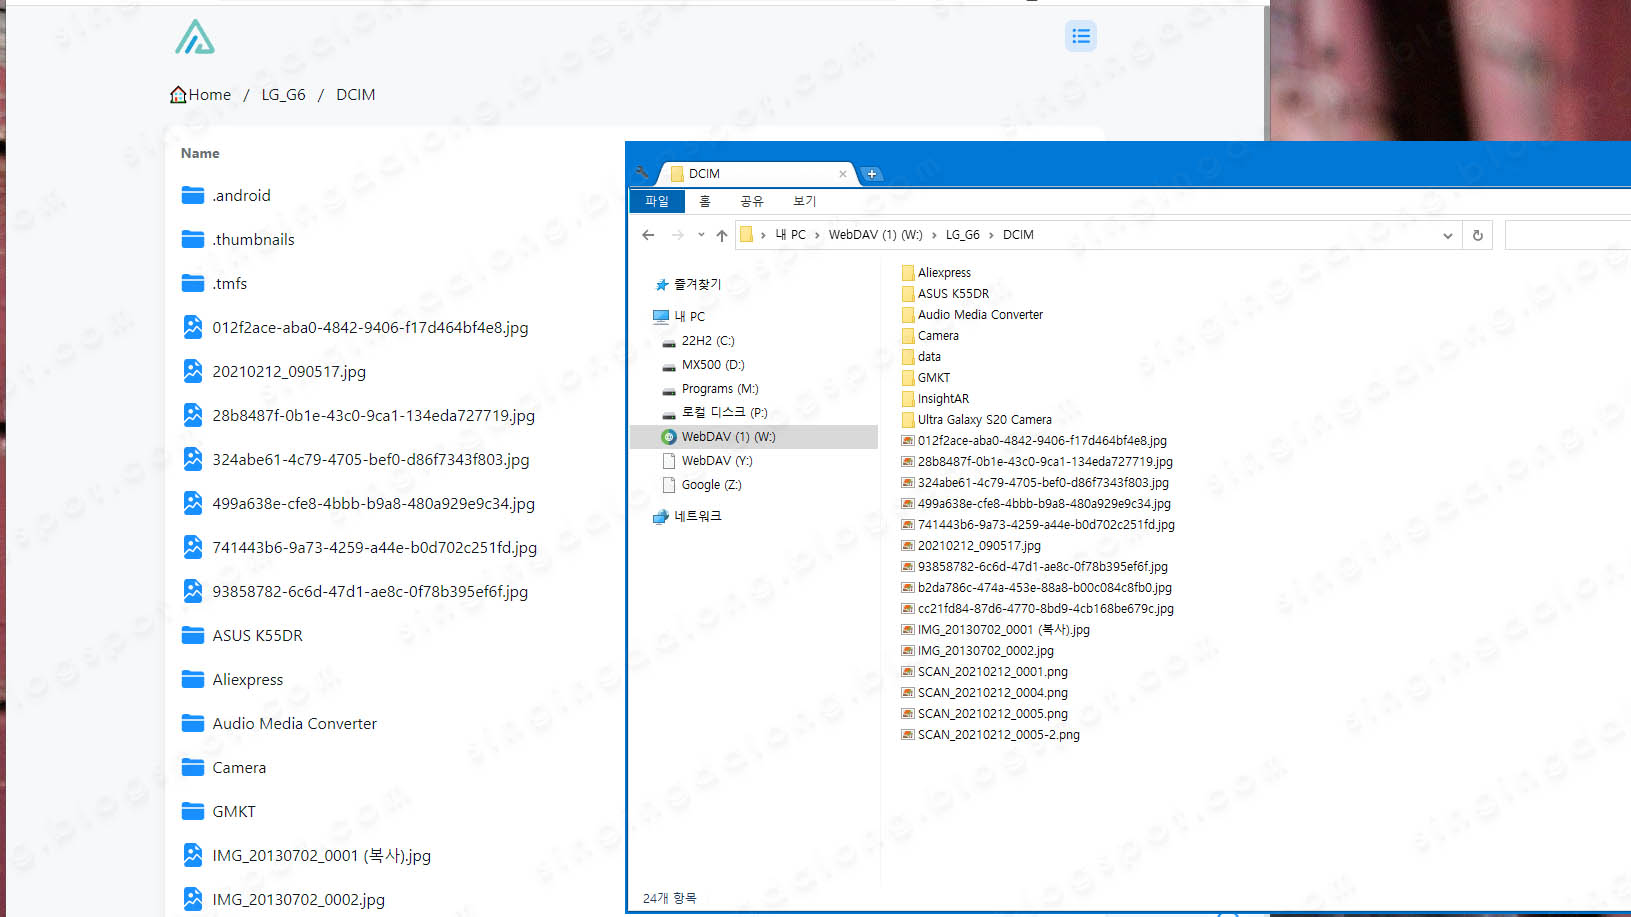Close the DCIM Explorer tab
The width and height of the screenshot is (1631, 917).
tap(843, 174)
